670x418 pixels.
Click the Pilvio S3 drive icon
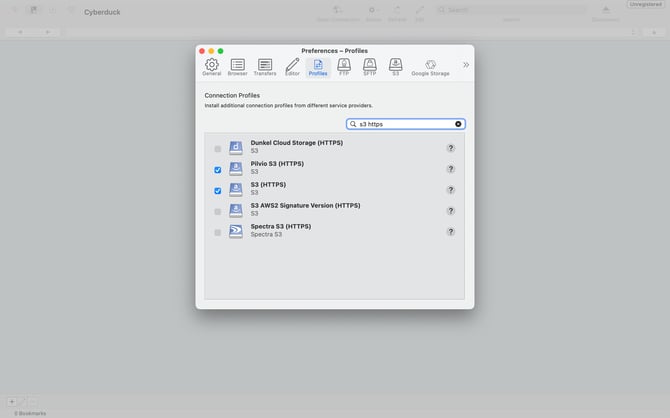[236, 168]
